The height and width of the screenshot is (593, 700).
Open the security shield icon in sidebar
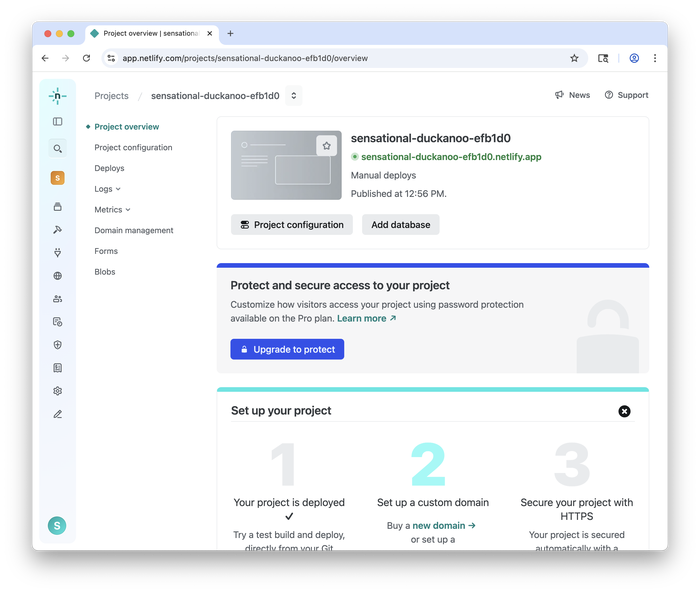(58, 345)
